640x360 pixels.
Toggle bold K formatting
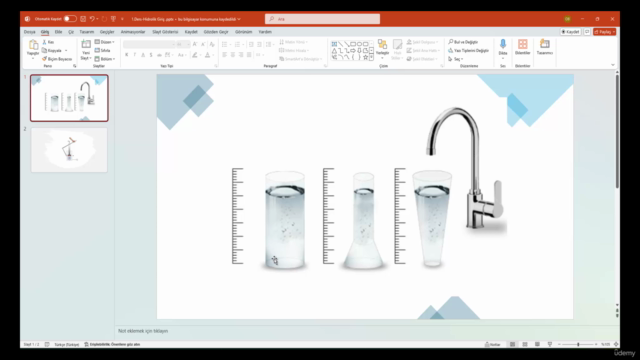coord(127,55)
